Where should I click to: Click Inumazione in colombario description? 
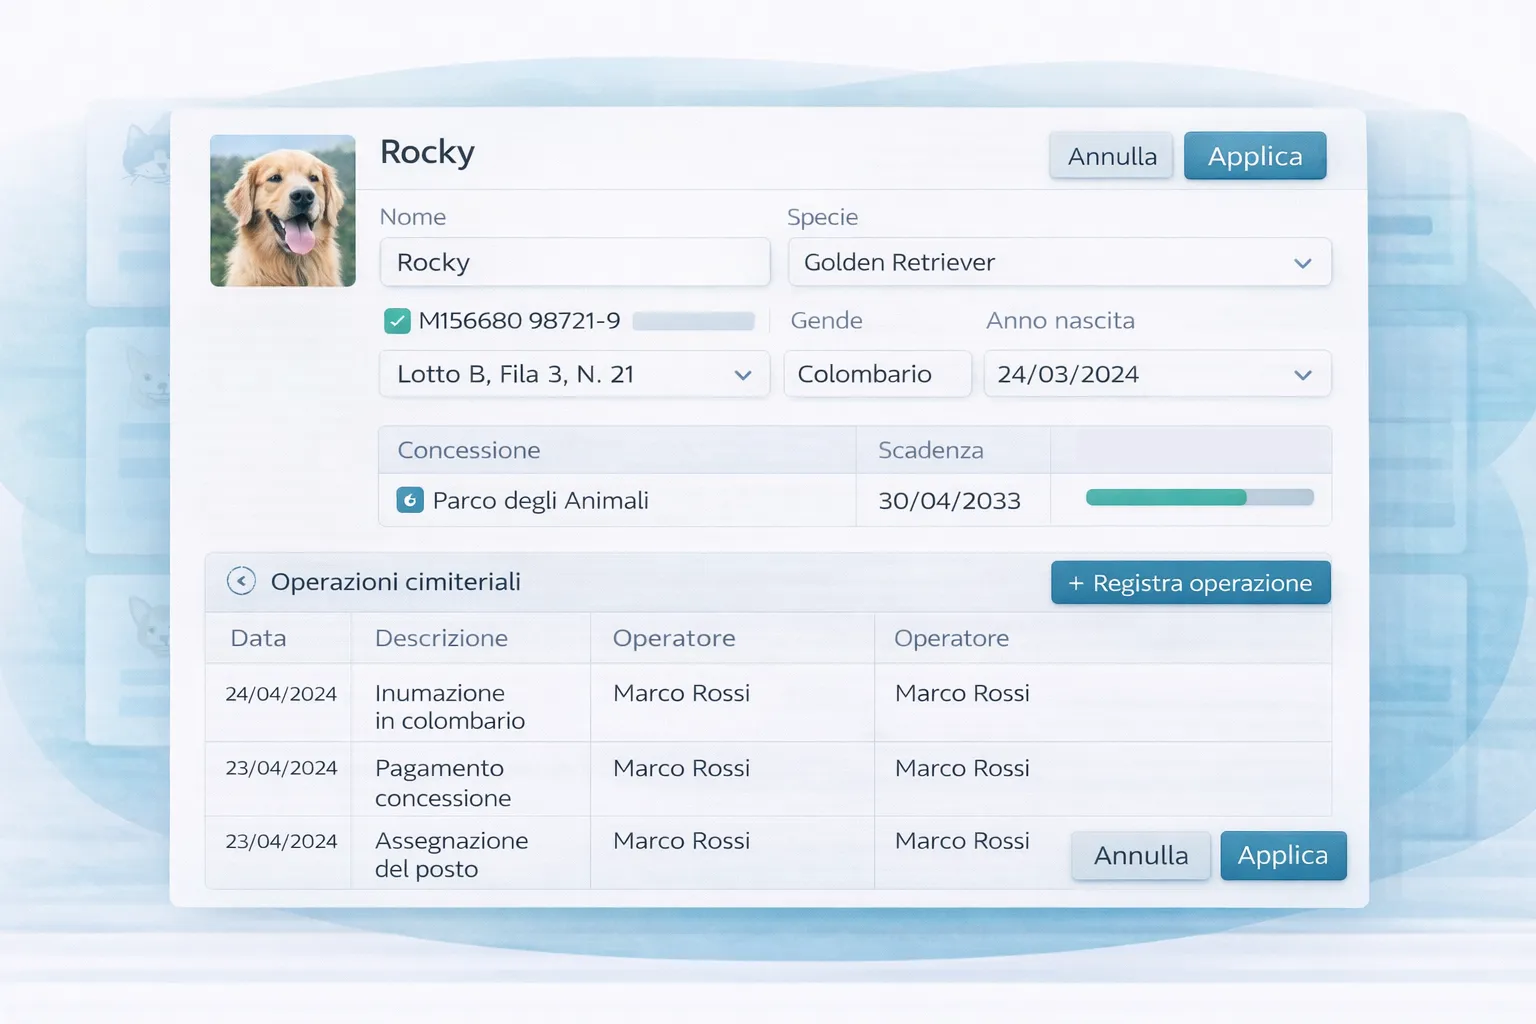(x=449, y=707)
